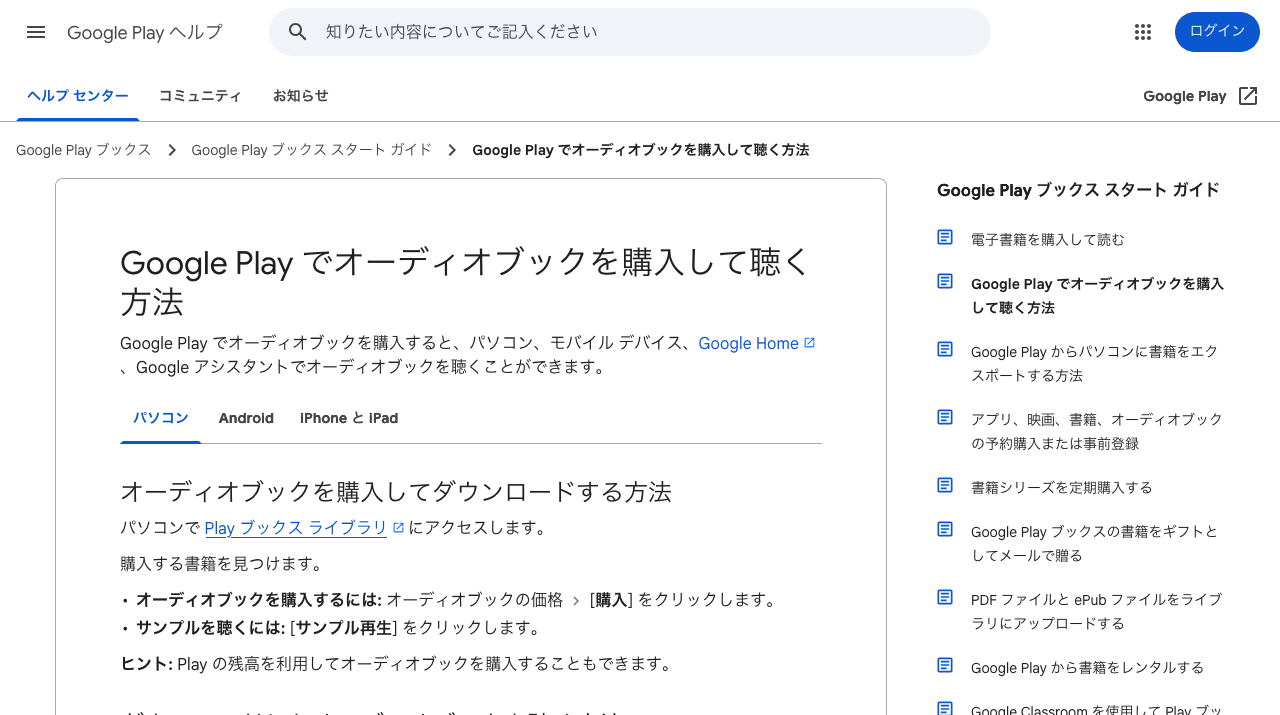The height and width of the screenshot is (715, 1280).
Task: Open 書籍シリーズを定期購入する article
Action: coord(1061,488)
